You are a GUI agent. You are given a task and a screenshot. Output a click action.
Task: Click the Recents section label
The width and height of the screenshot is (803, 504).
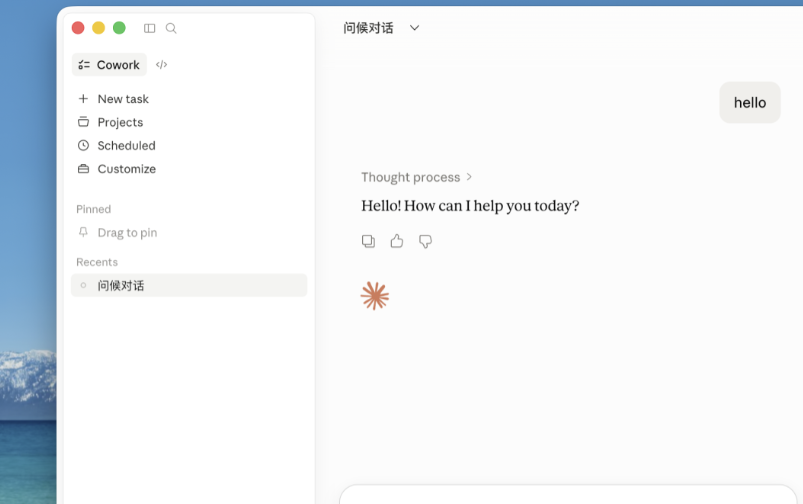(x=97, y=262)
